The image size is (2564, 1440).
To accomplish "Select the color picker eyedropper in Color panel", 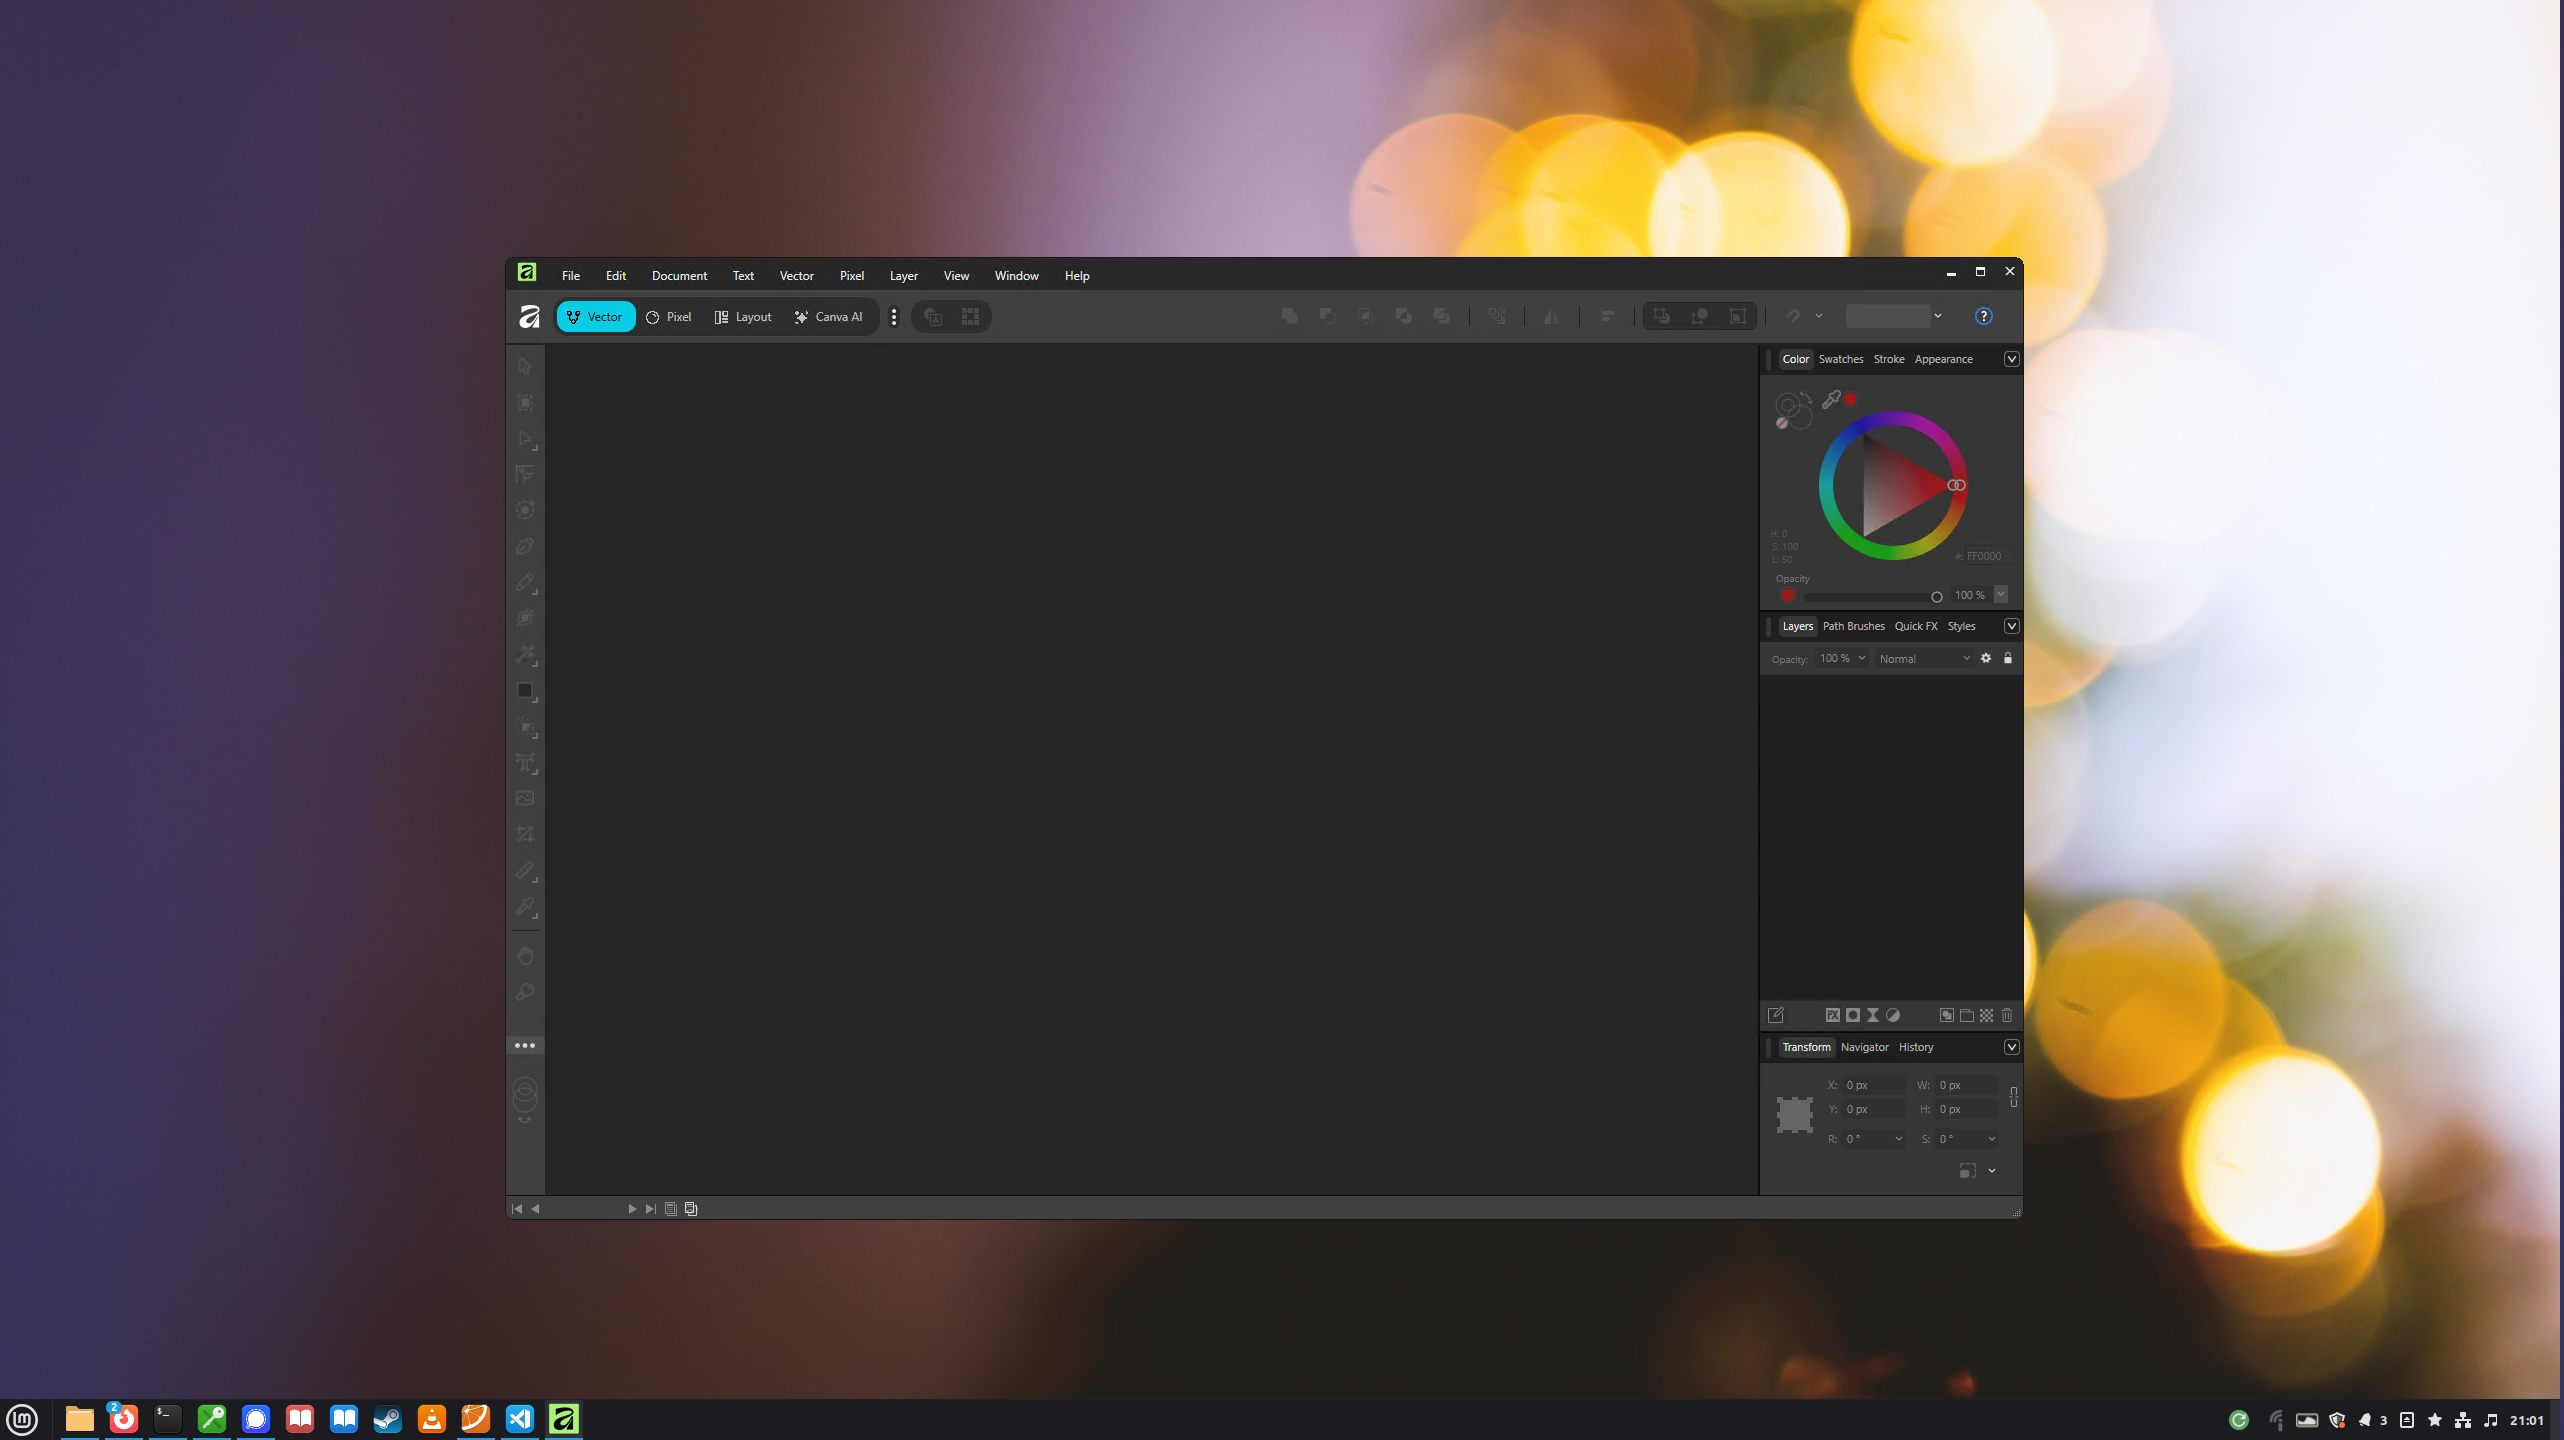I will pos(1830,400).
